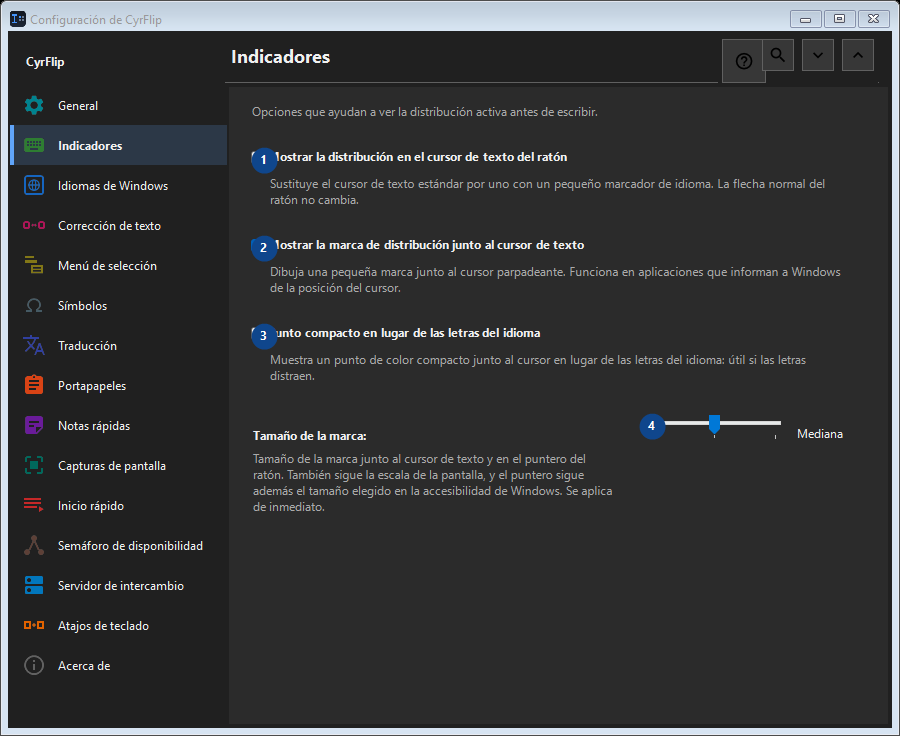Click the Traducción translate icon
This screenshot has height=736, width=900.
[x=34, y=346]
